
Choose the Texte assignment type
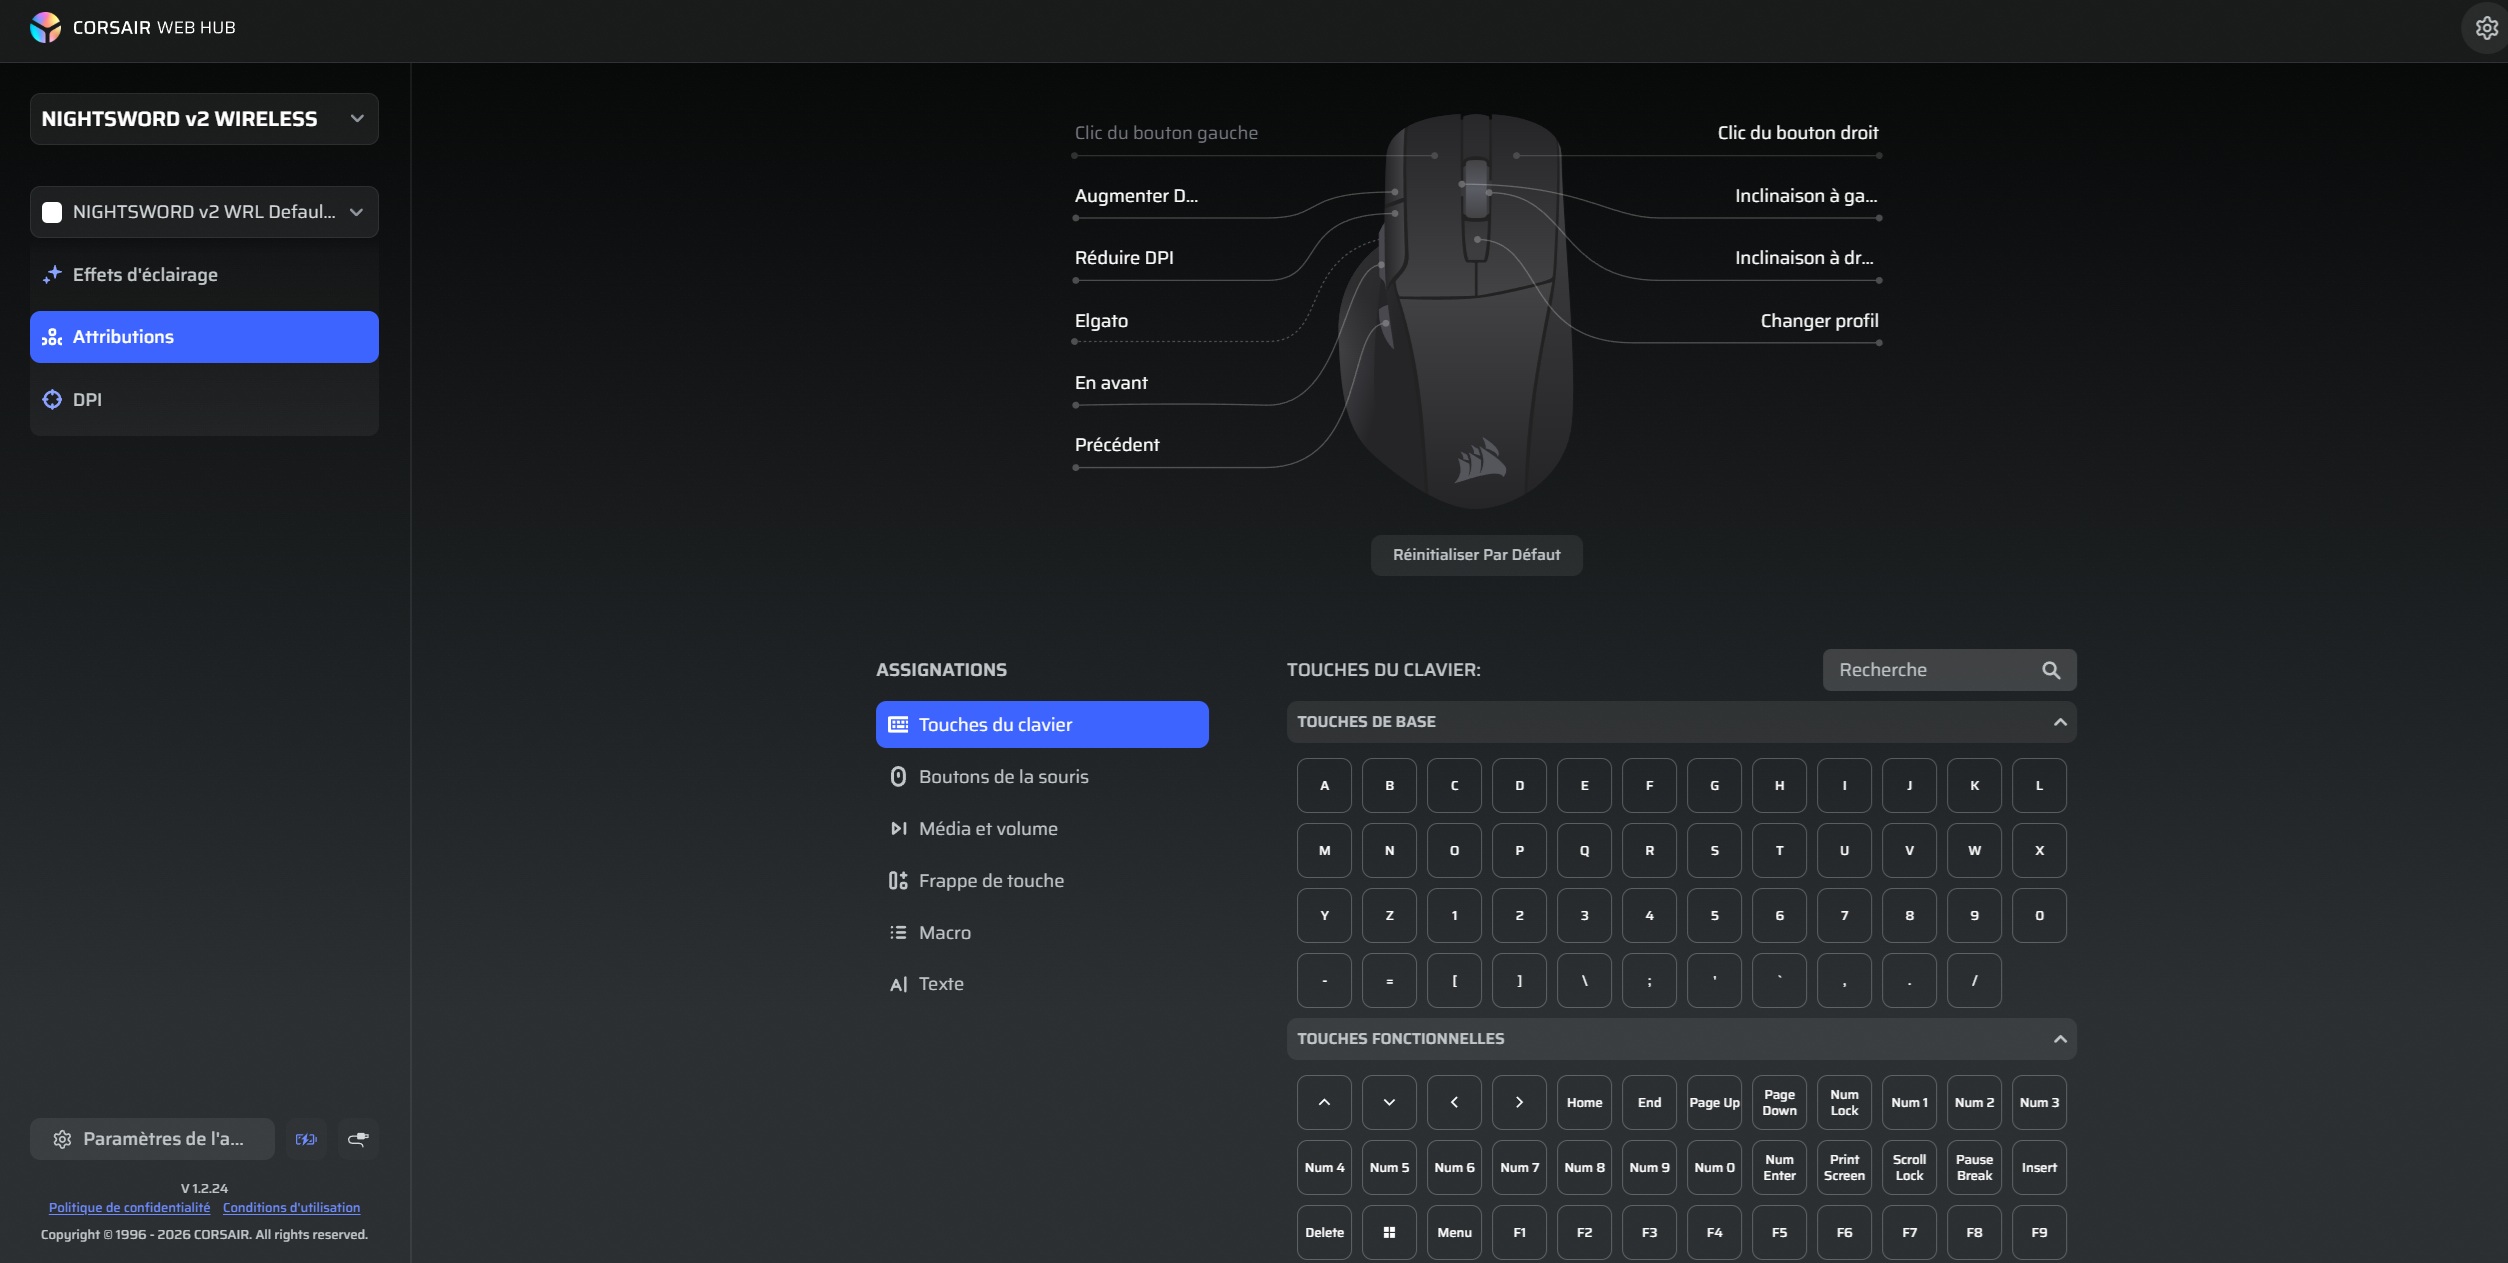coord(1042,984)
